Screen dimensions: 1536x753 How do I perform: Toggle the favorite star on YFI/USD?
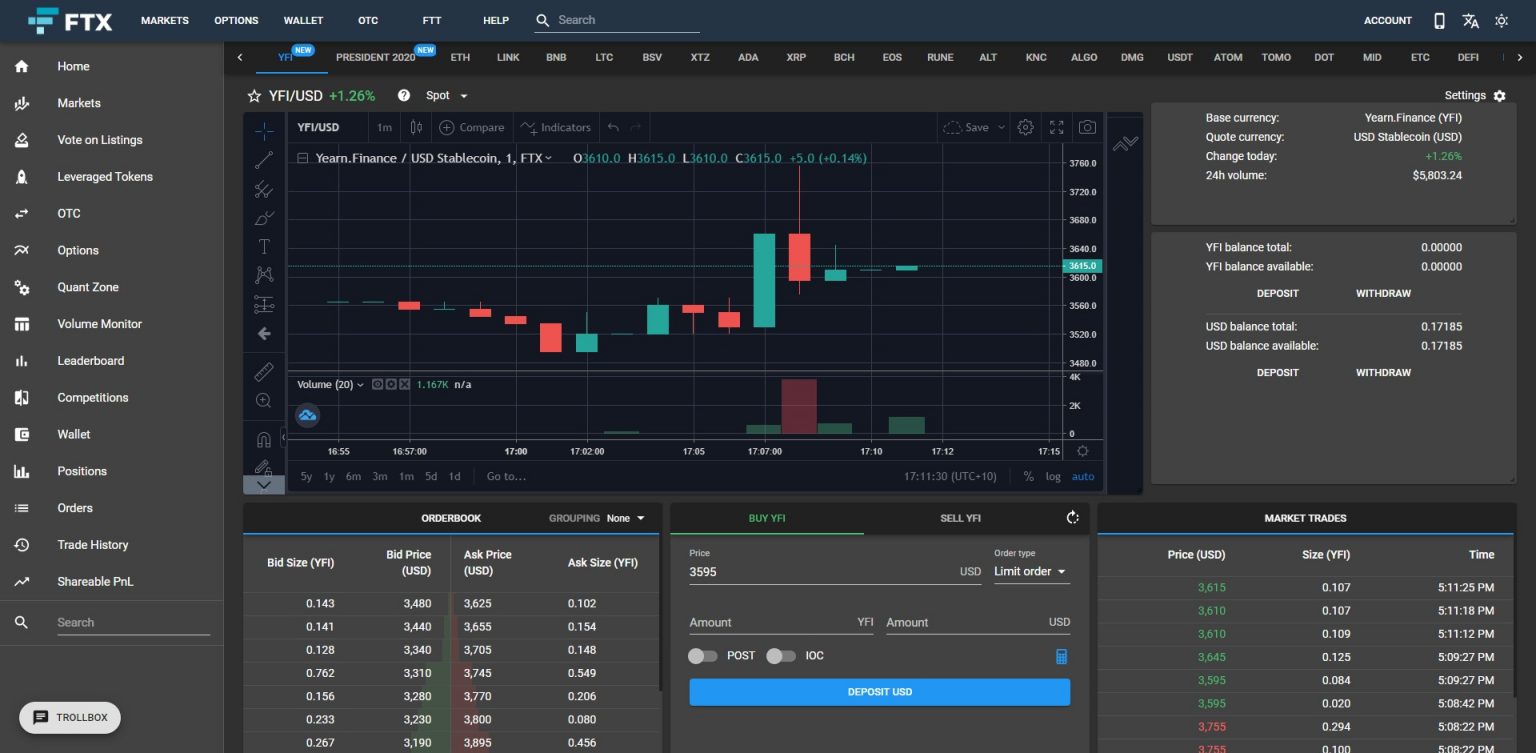click(x=253, y=95)
